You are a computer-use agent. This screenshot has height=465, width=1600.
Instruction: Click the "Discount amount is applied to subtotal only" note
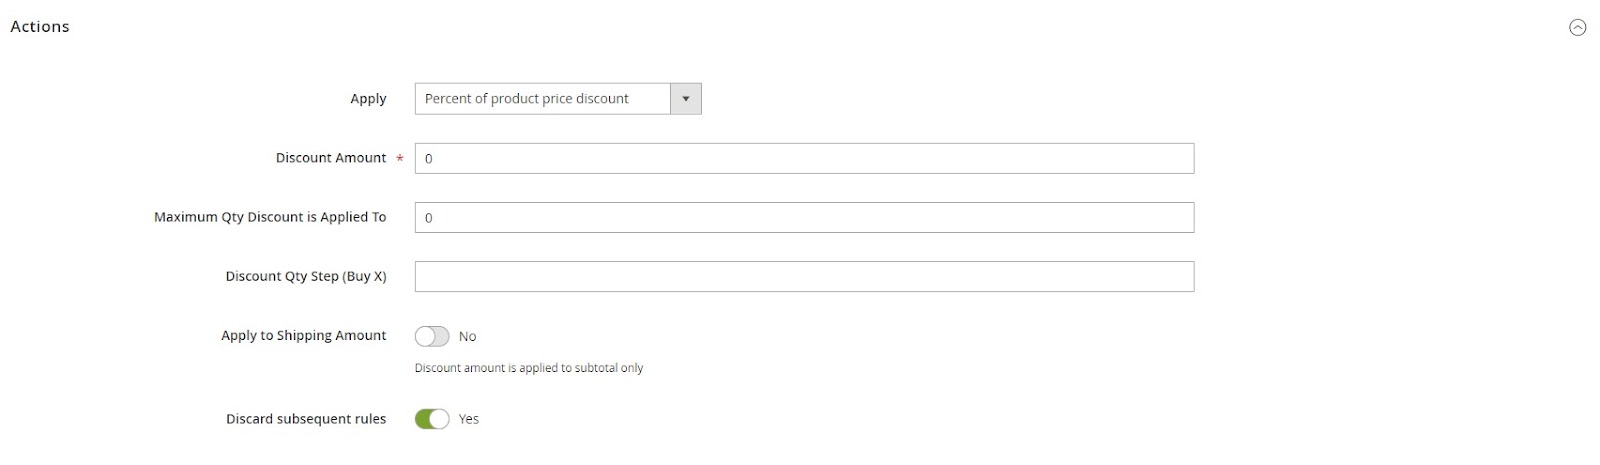pos(529,368)
